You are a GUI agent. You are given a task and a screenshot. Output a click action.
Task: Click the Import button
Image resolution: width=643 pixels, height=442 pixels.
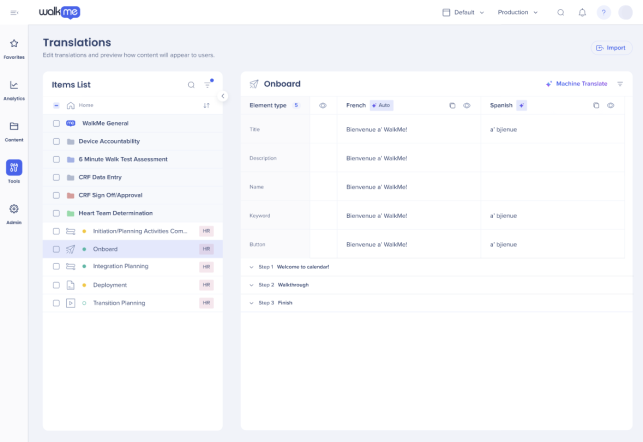click(x=611, y=48)
